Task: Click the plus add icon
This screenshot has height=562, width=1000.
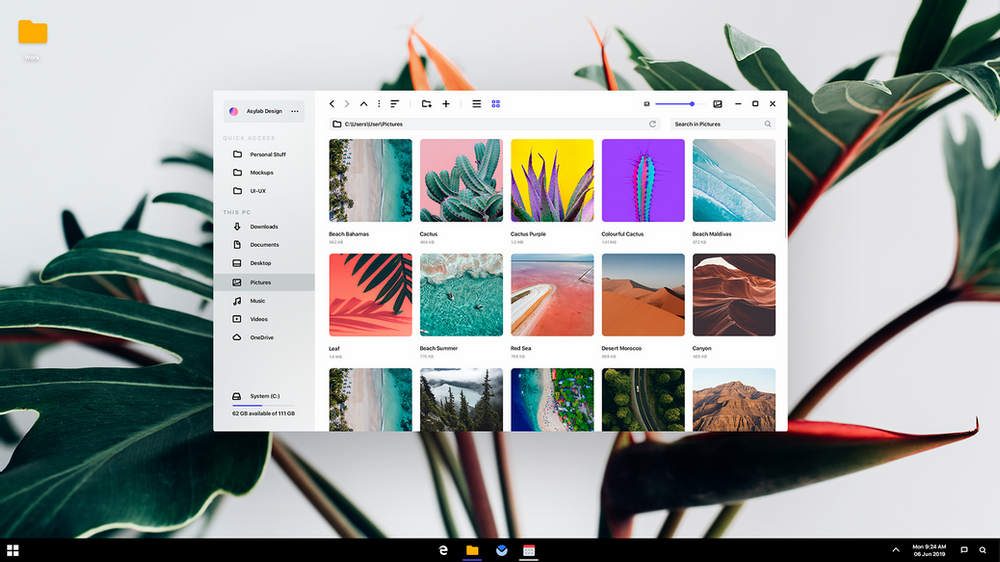Action: coord(446,103)
